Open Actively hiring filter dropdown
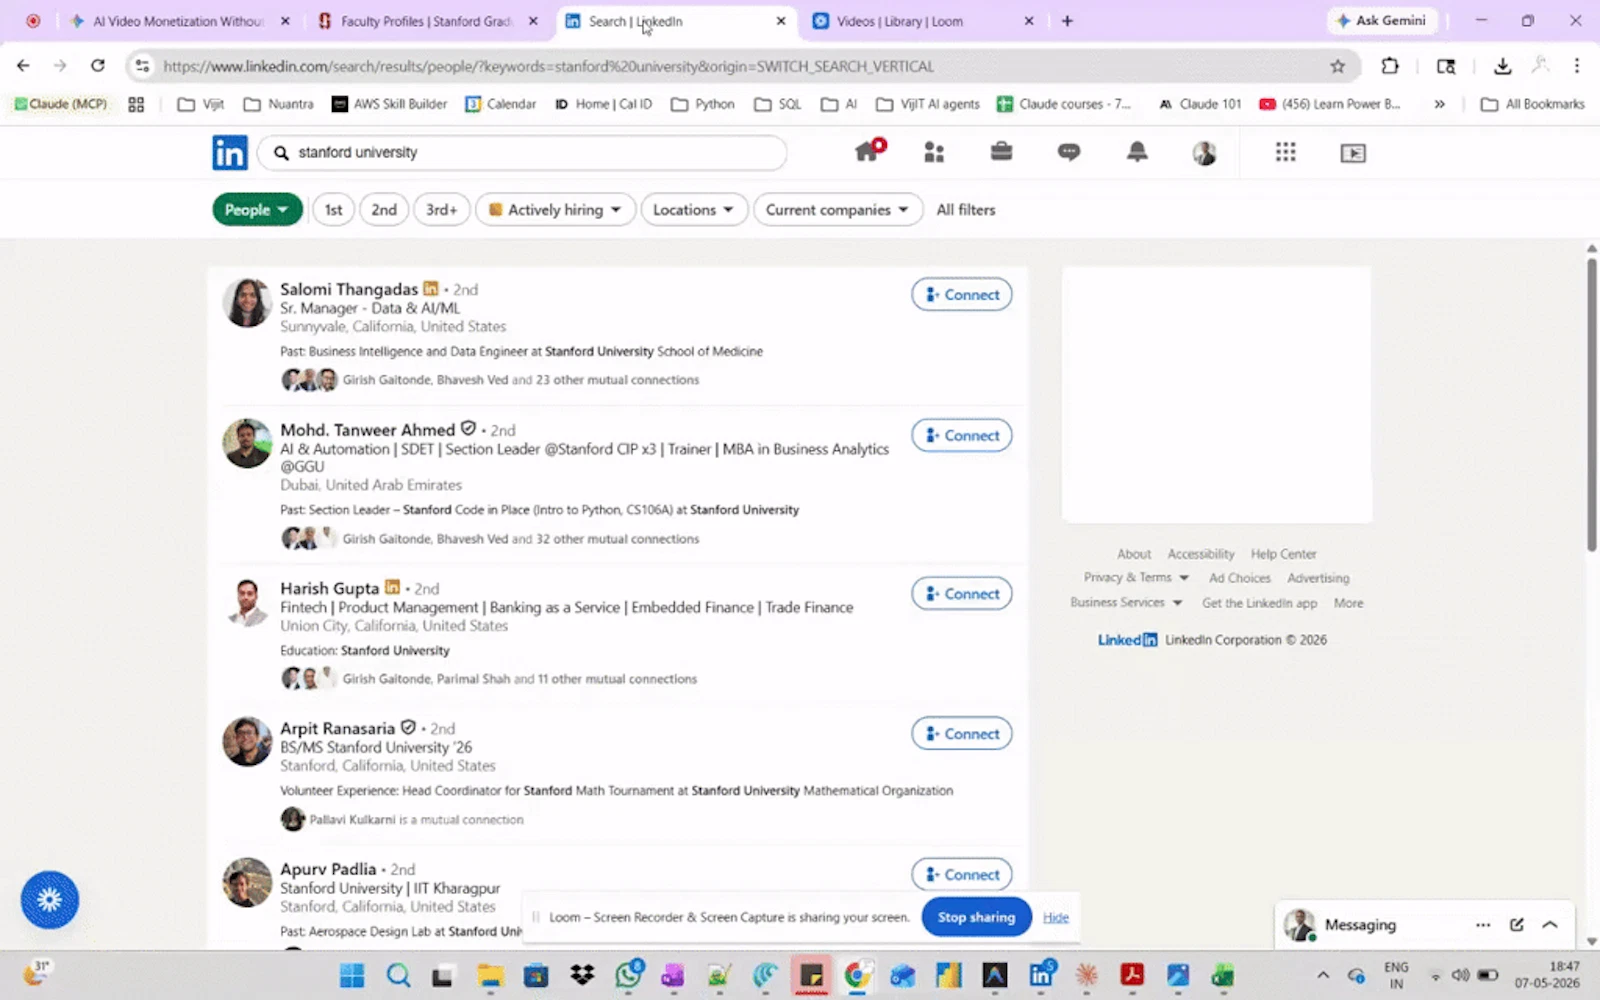 [555, 210]
